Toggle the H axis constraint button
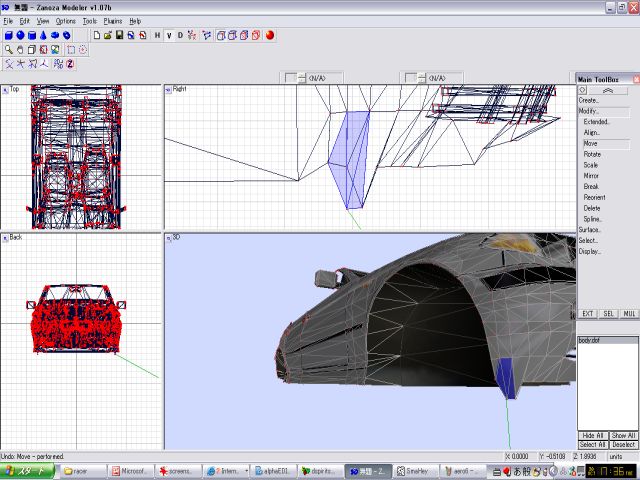This screenshot has height=480, width=640. click(157, 35)
